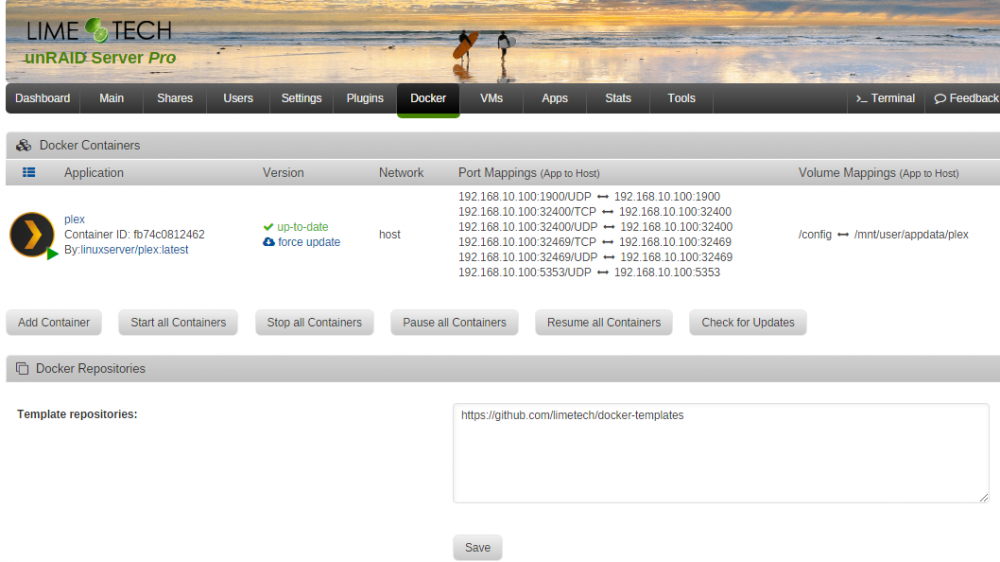Open the Main tab
Screen dimensions: 1000x562
112,98
